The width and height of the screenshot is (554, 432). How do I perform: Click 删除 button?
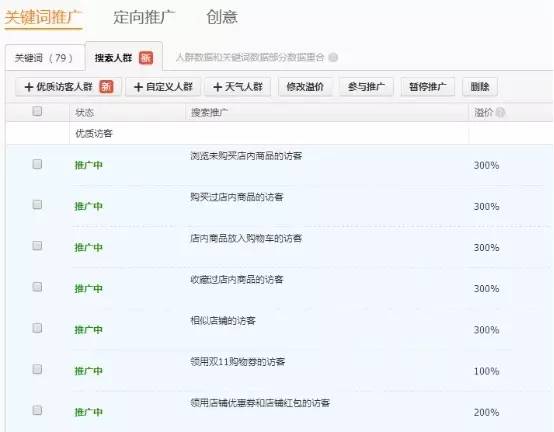[x=480, y=87]
